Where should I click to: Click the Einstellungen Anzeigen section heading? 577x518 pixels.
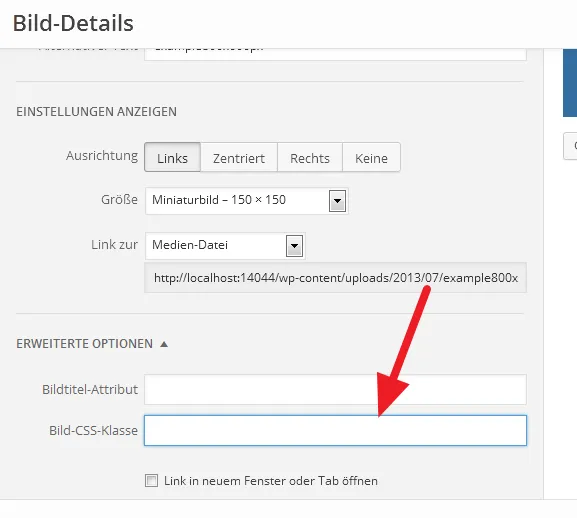(96, 111)
